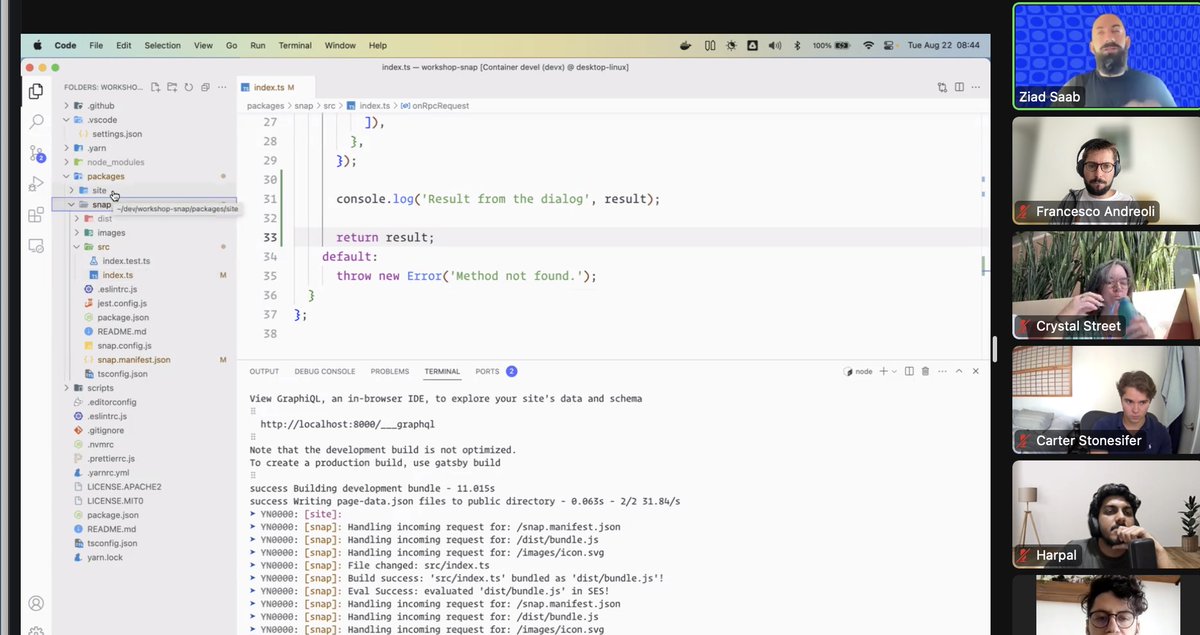Open snap.config.js in explorer
The image size is (1200, 635).
pyautogui.click(x=124, y=345)
